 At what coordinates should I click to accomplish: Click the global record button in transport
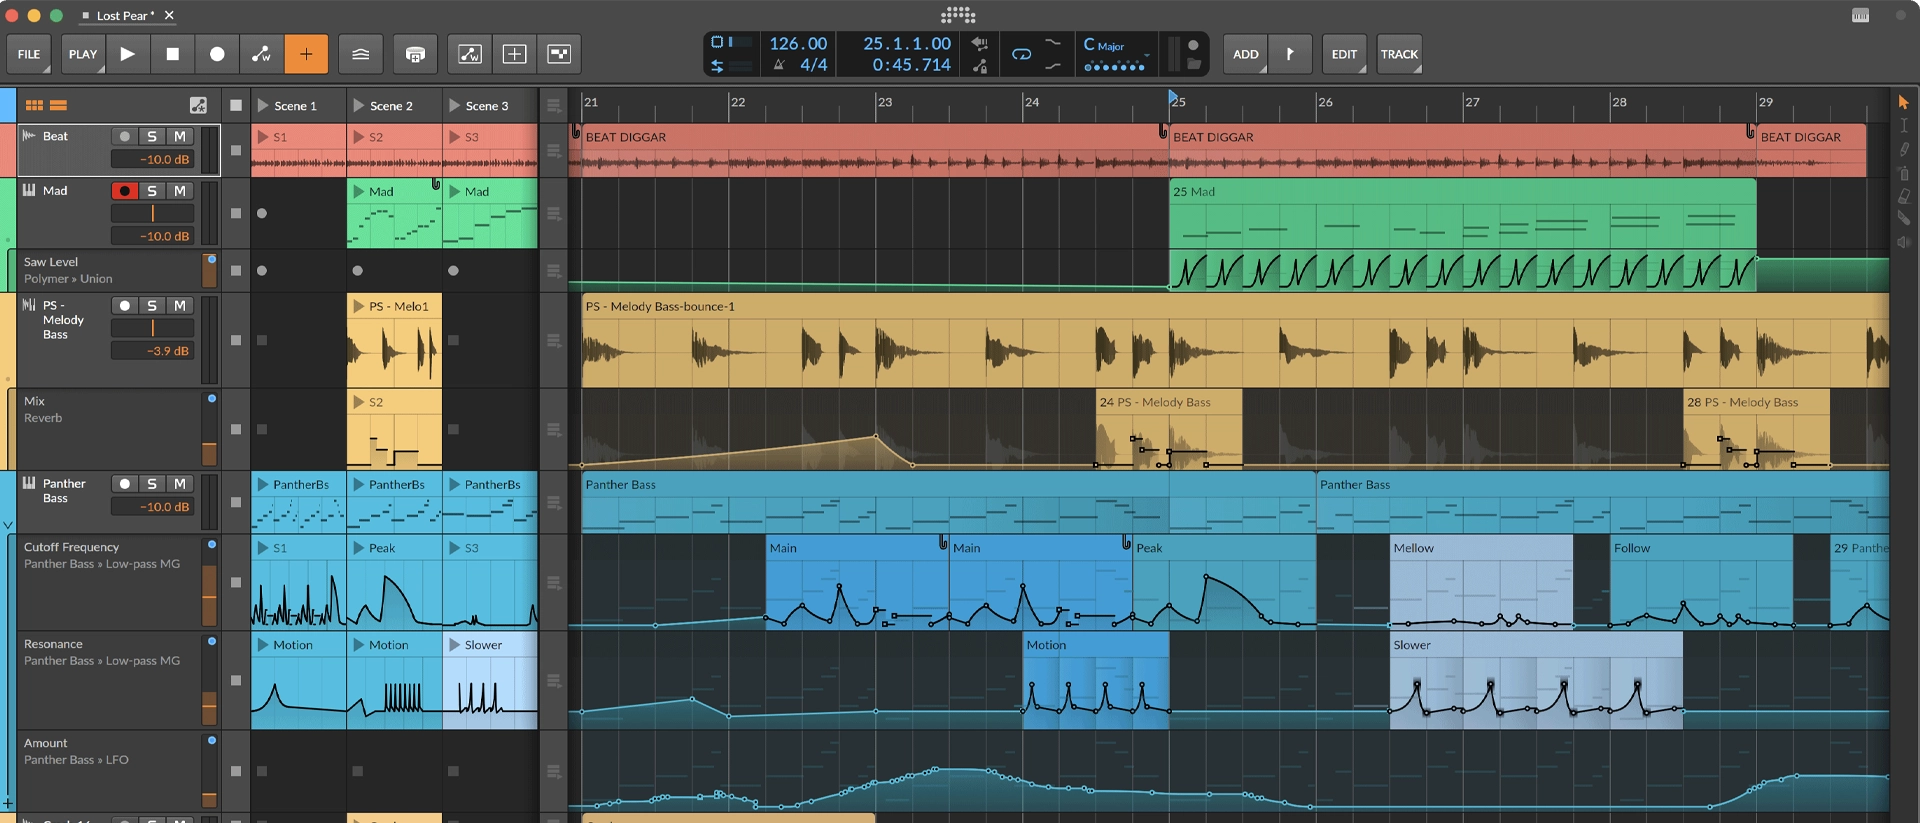(x=217, y=54)
